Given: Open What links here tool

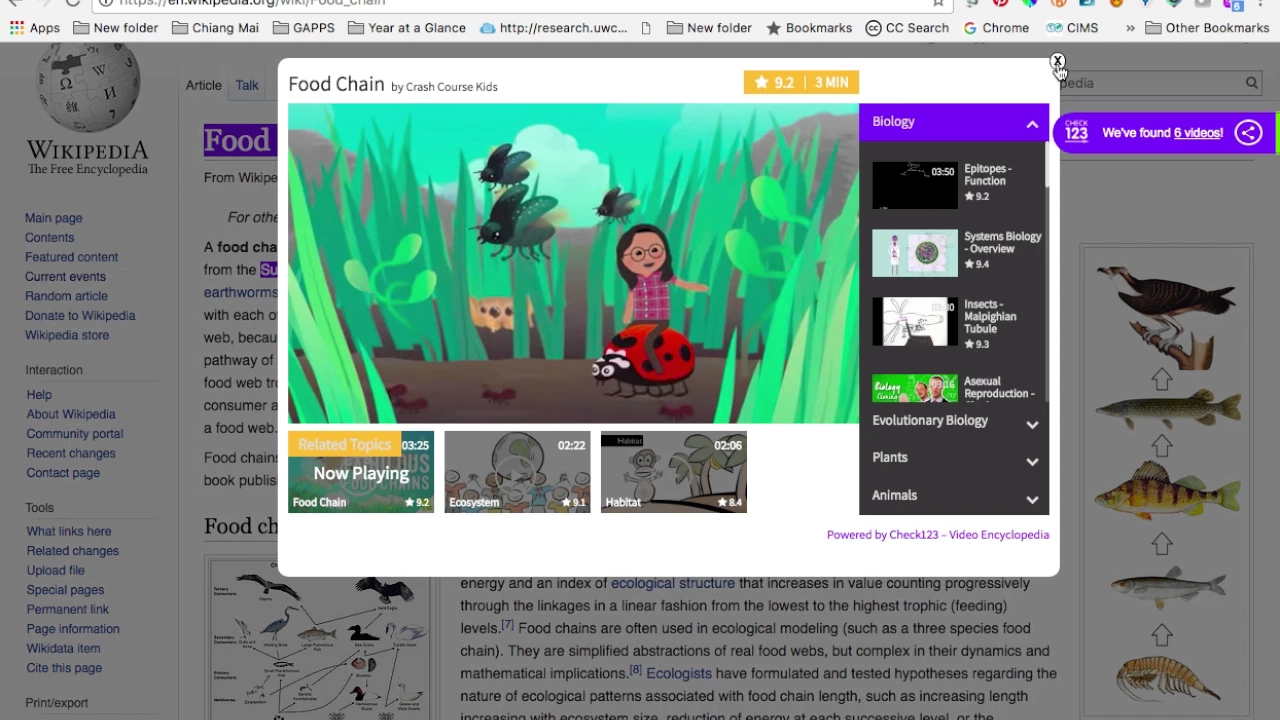Looking at the screenshot, I should click(69, 532).
